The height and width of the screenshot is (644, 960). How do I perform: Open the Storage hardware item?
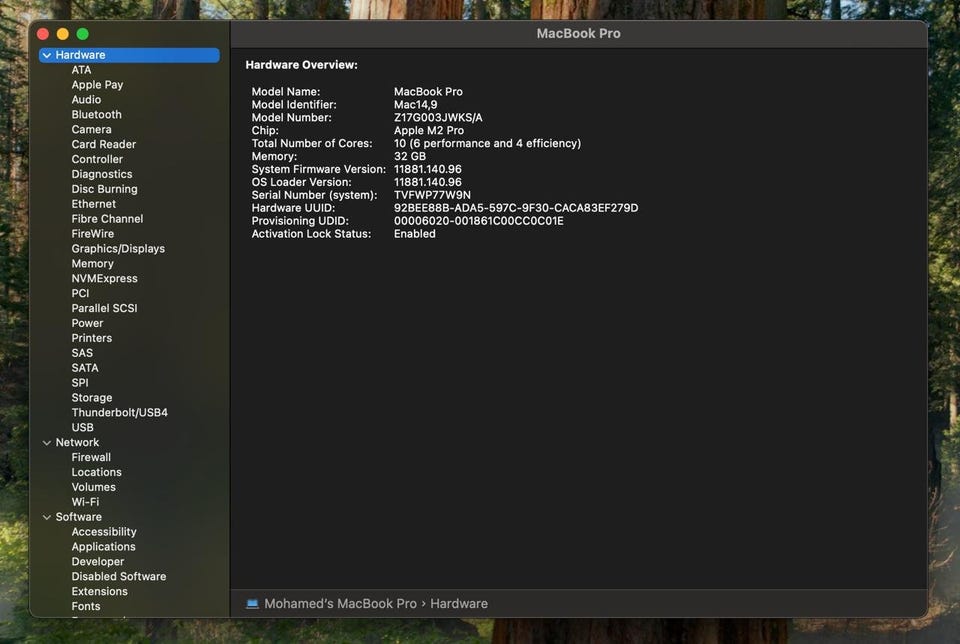tap(92, 398)
